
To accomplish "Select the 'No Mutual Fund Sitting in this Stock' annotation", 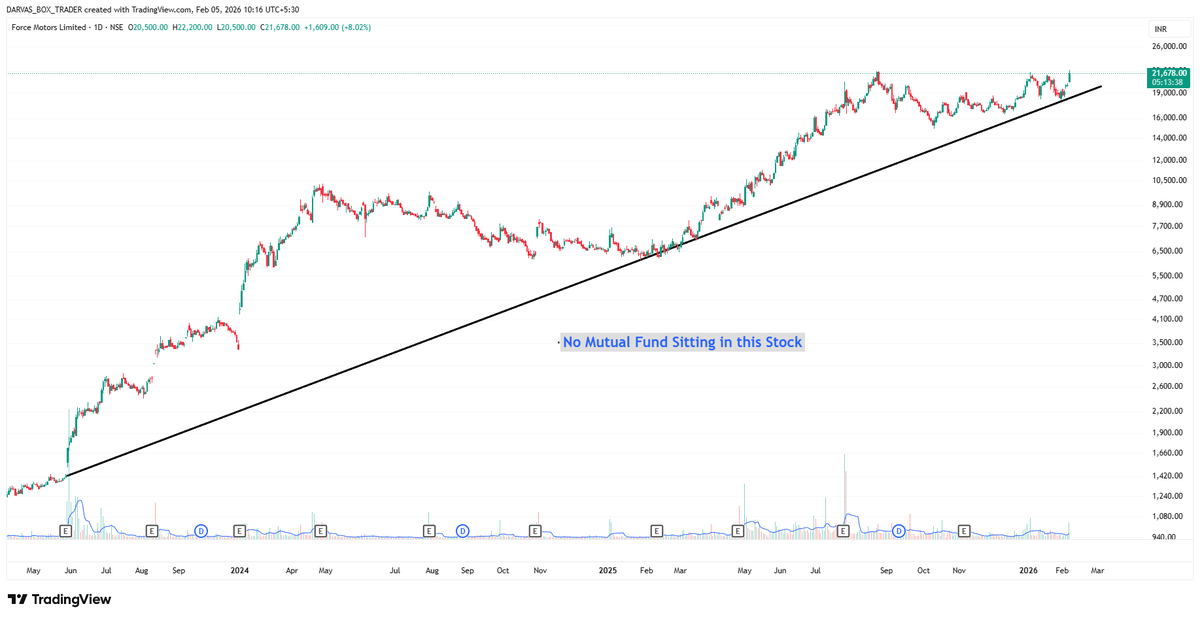I will [x=682, y=342].
